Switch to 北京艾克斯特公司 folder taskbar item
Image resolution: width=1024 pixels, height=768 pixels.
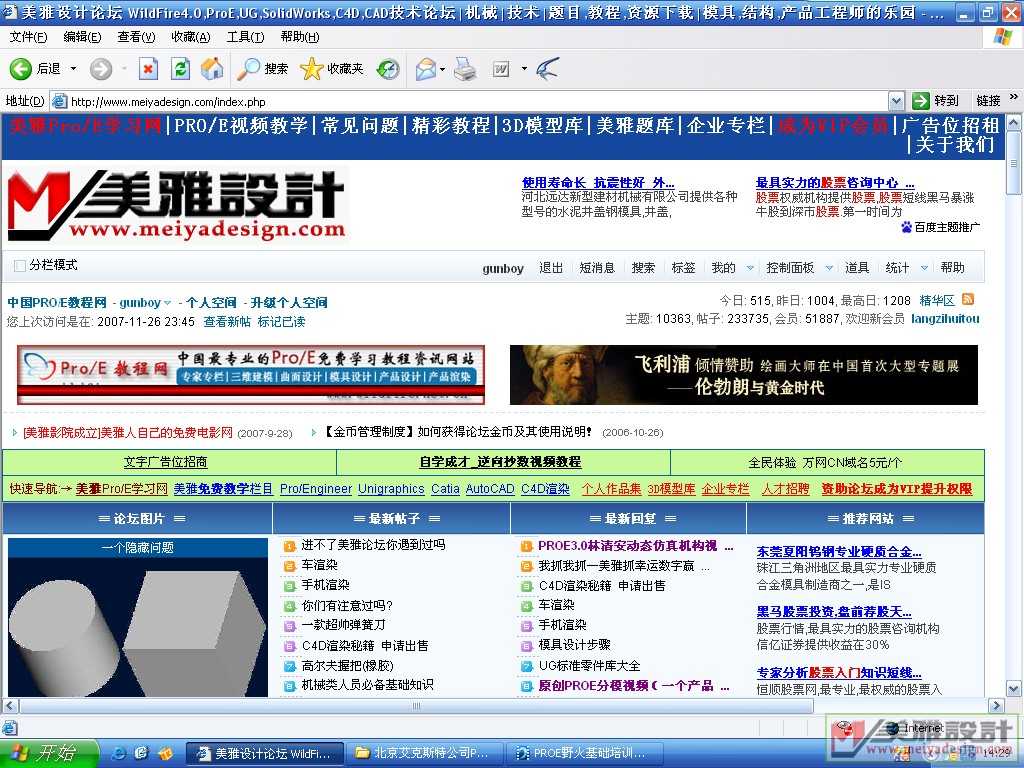coord(425,753)
